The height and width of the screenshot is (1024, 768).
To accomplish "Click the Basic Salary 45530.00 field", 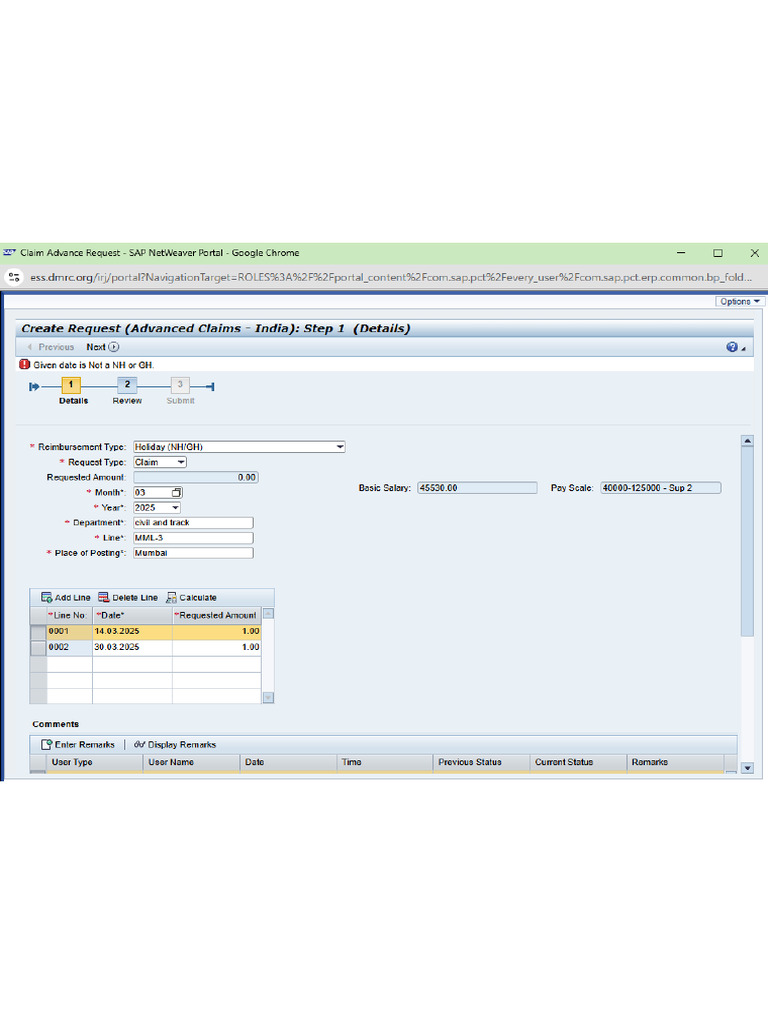I will coord(477,488).
